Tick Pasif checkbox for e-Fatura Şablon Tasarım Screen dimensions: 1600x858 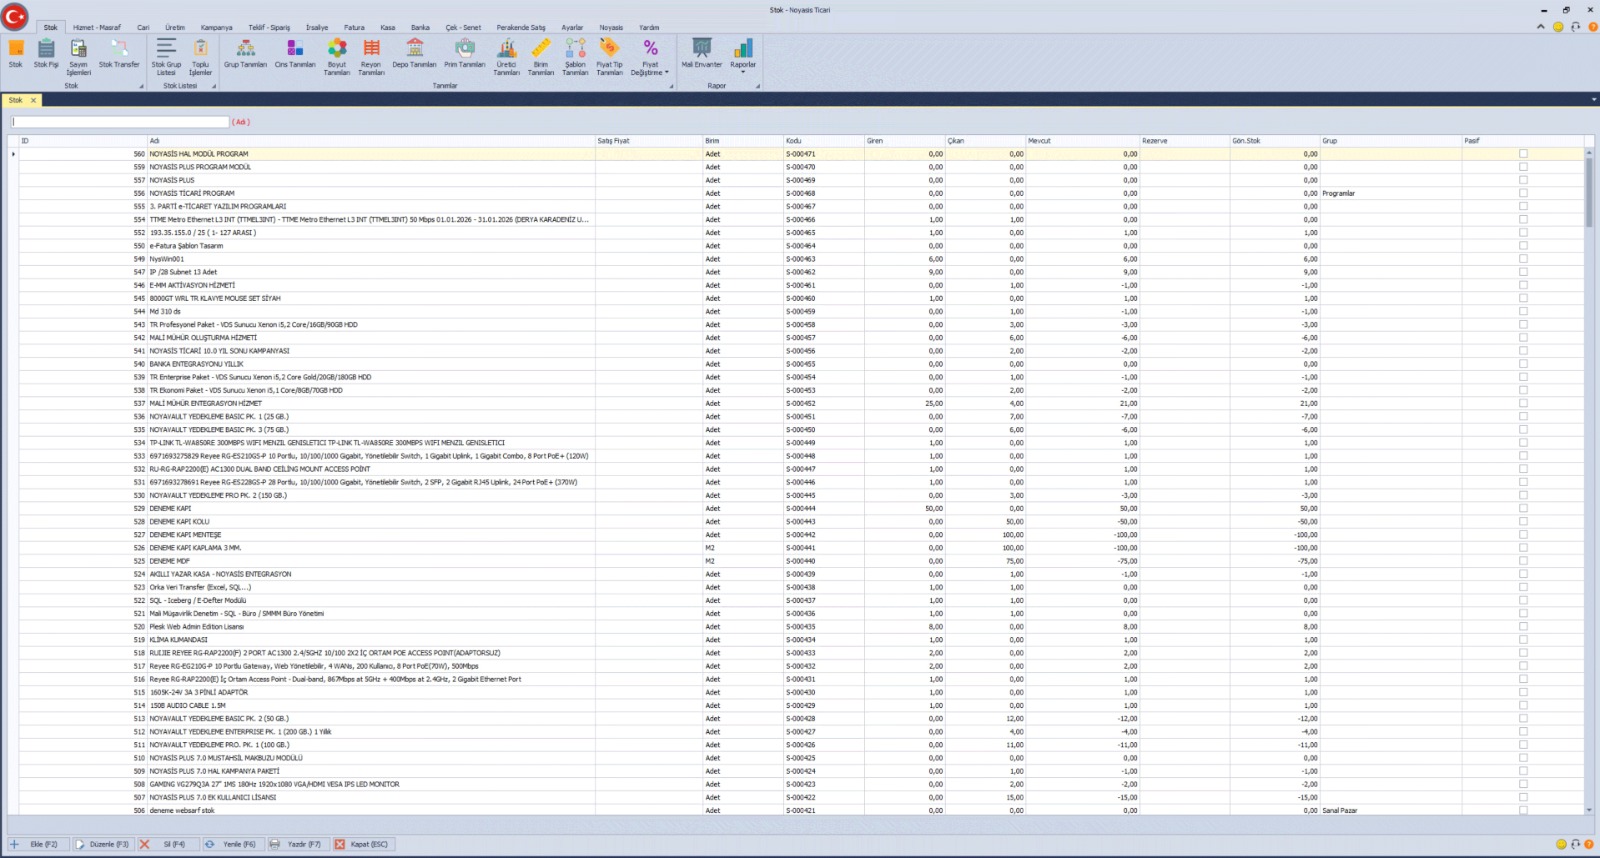pyautogui.click(x=1523, y=246)
